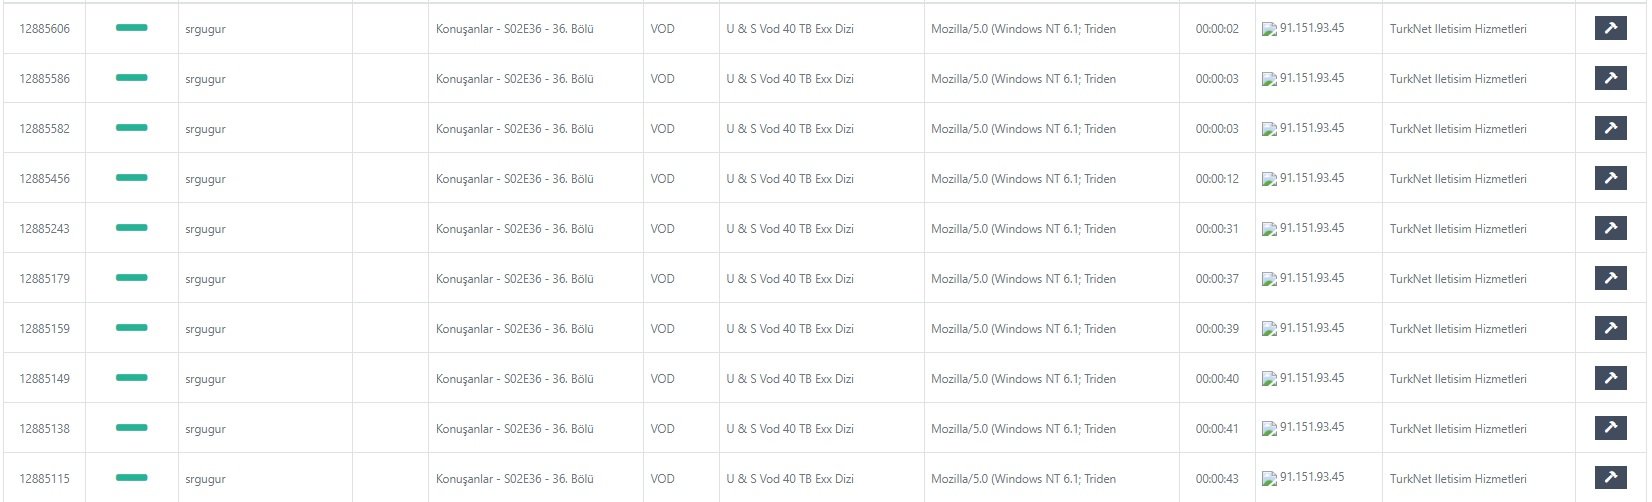Open wrench action for activity 12885138
This screenshot has width=1652, height=502.
click(x=1610, y=428)
